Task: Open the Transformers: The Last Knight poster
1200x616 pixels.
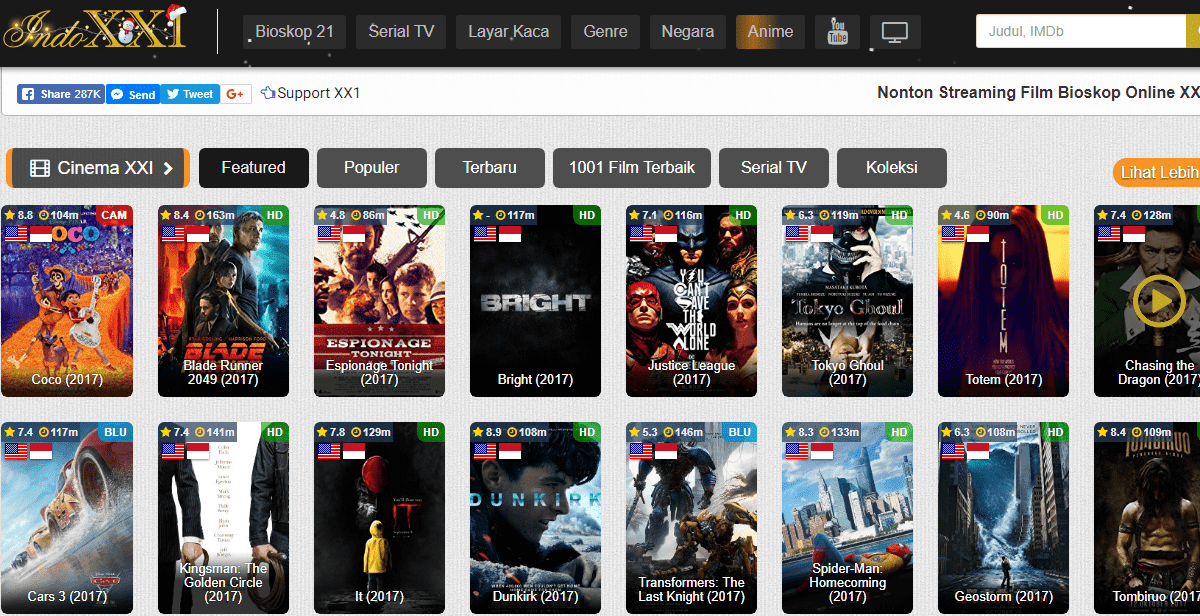Action: click(691, 519)
